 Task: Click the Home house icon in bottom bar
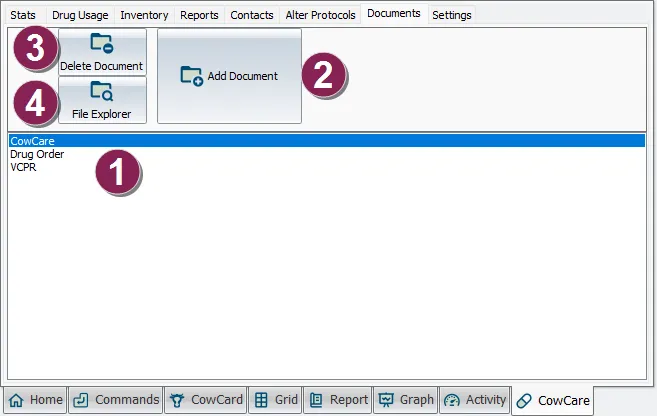(x=16, y=400)
